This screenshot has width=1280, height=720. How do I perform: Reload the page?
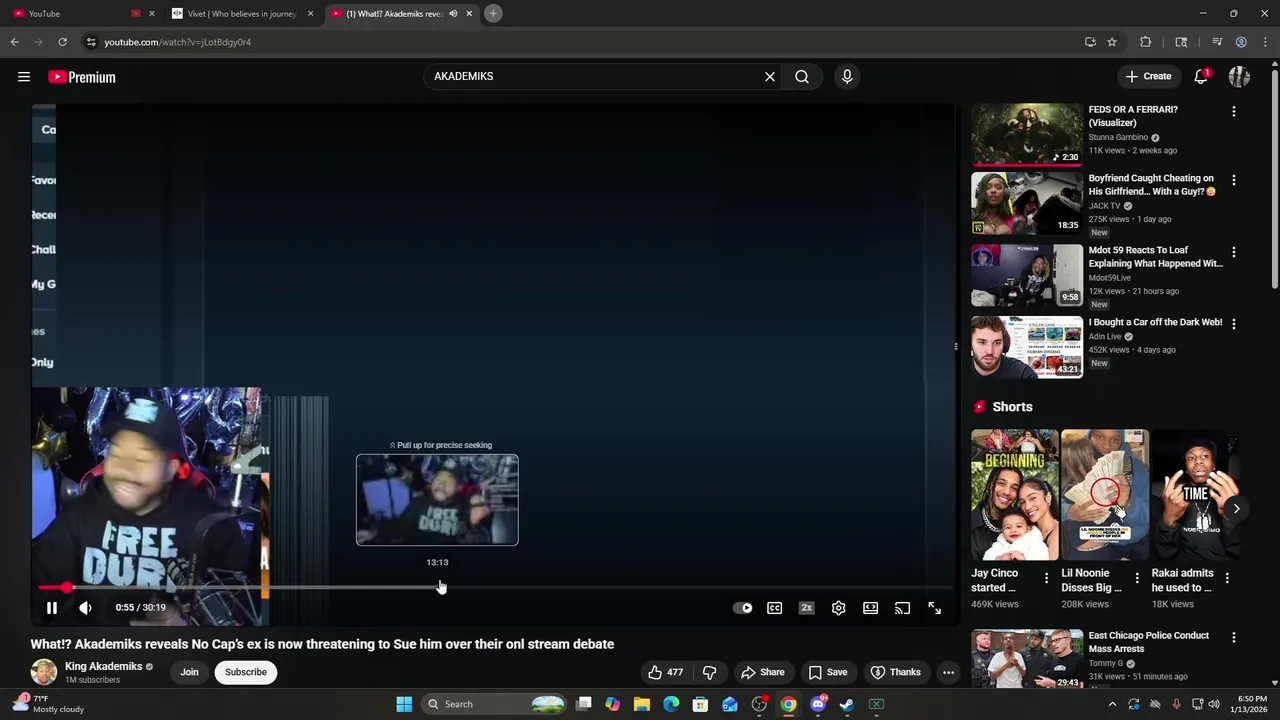pyautogui.click(x=62, y=42)
